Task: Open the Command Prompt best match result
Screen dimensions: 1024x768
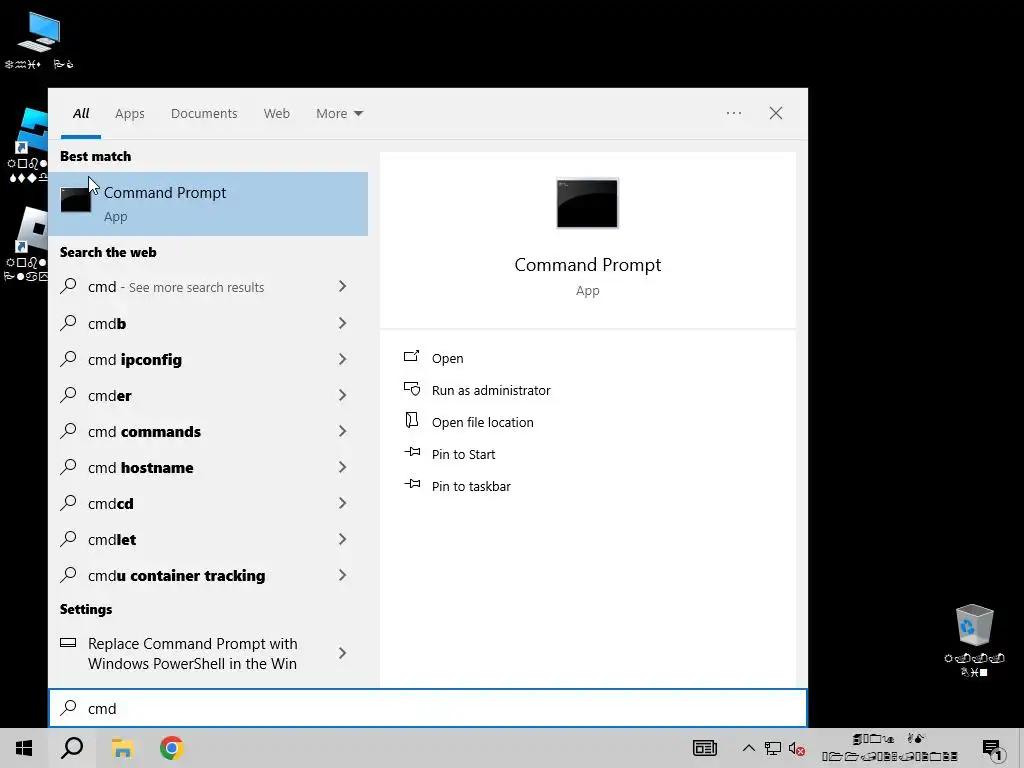Action: pyautogui.click(x=208, y=204)
